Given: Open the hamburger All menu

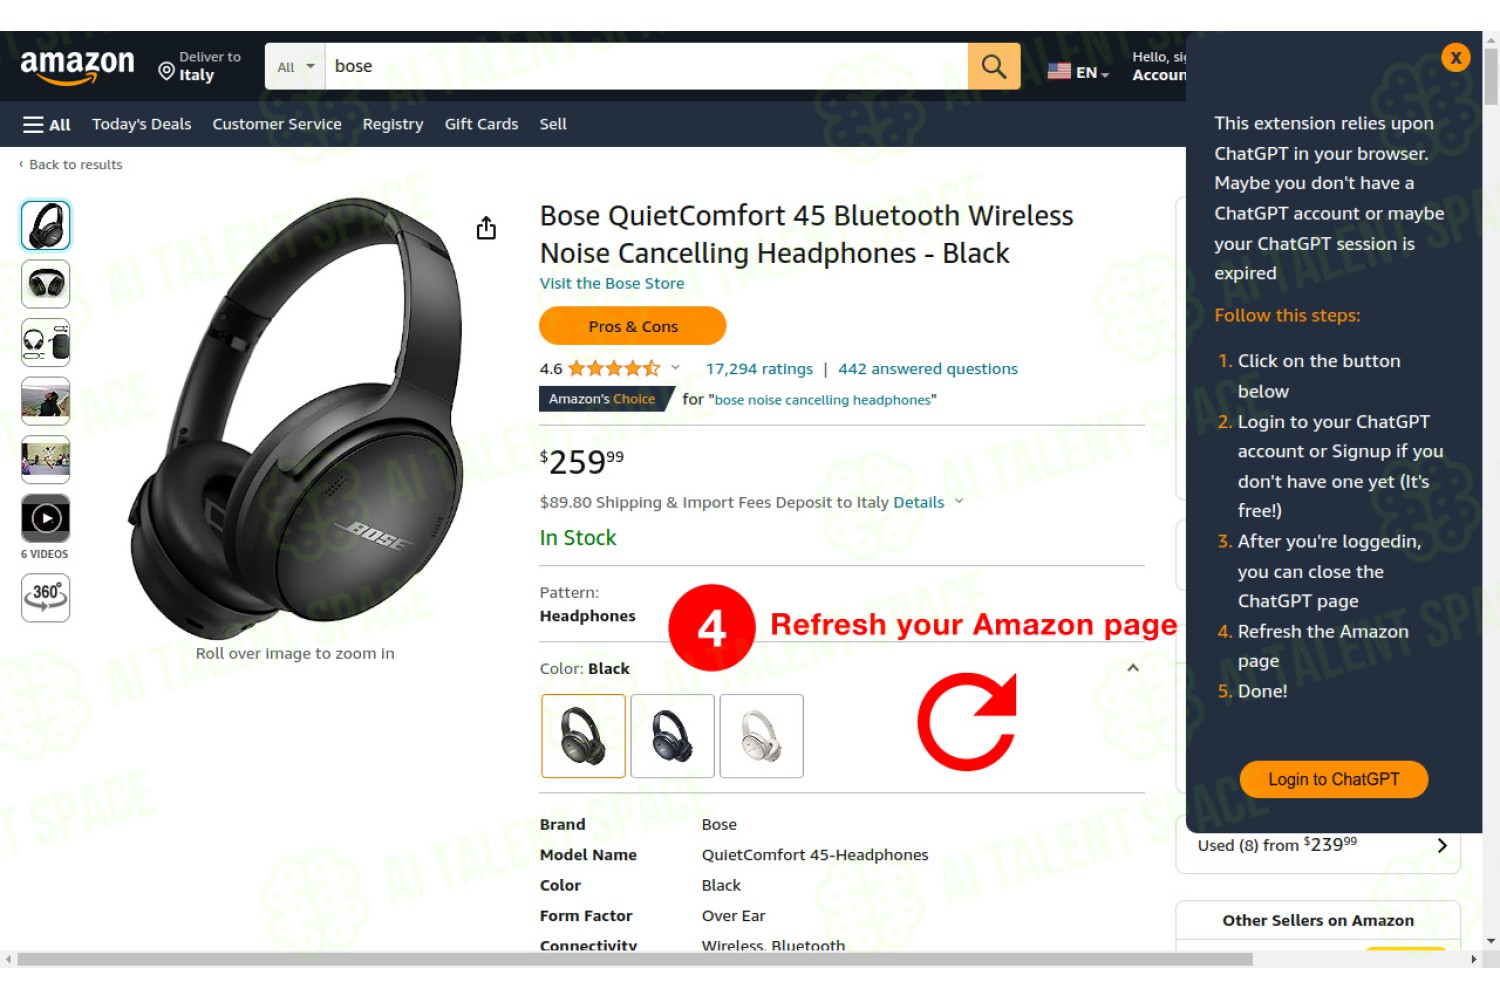Looking at the screenshot, I should point(47,124).
